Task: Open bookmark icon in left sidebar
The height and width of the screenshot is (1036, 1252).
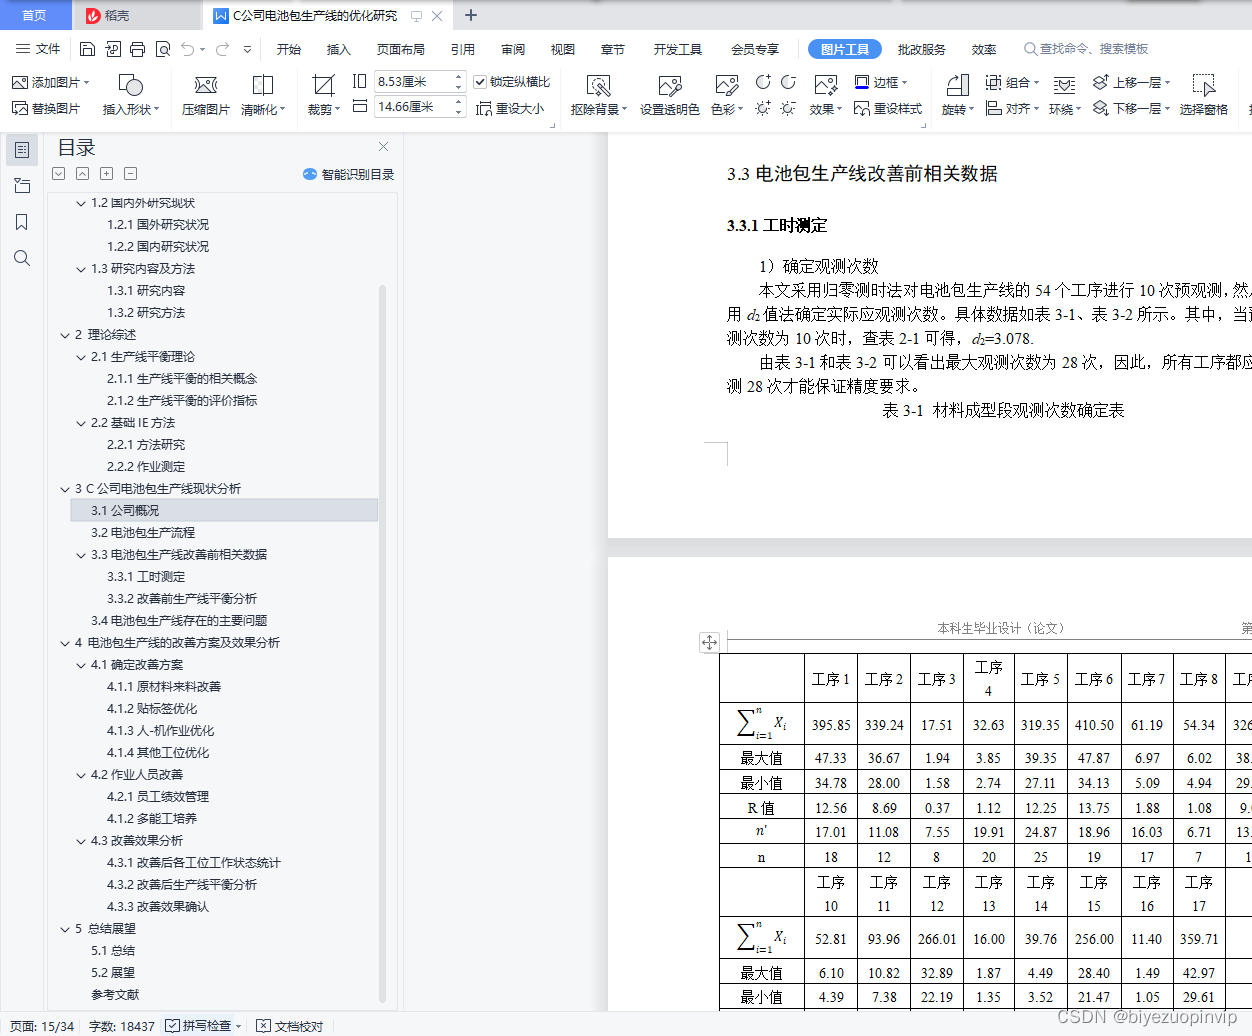Action: [x=22, y=222]
